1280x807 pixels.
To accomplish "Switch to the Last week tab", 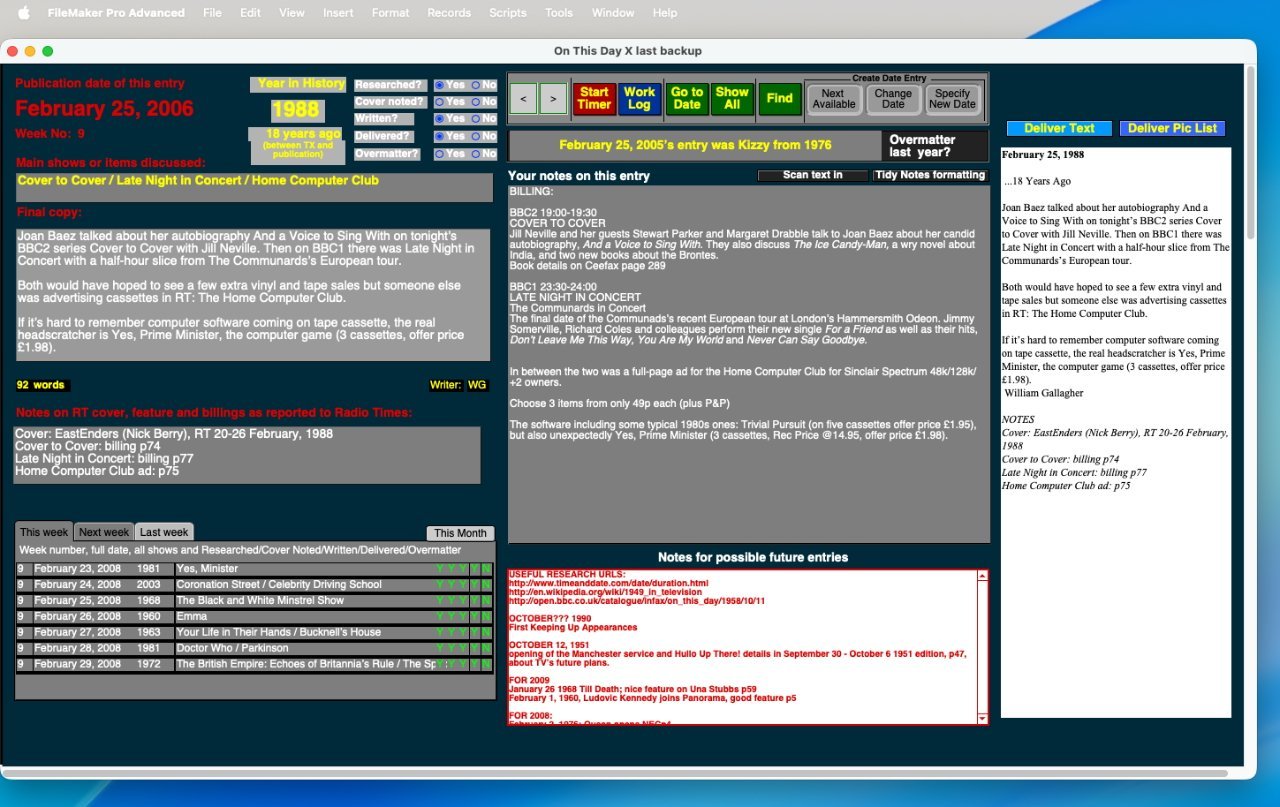I will click(164, 532).
